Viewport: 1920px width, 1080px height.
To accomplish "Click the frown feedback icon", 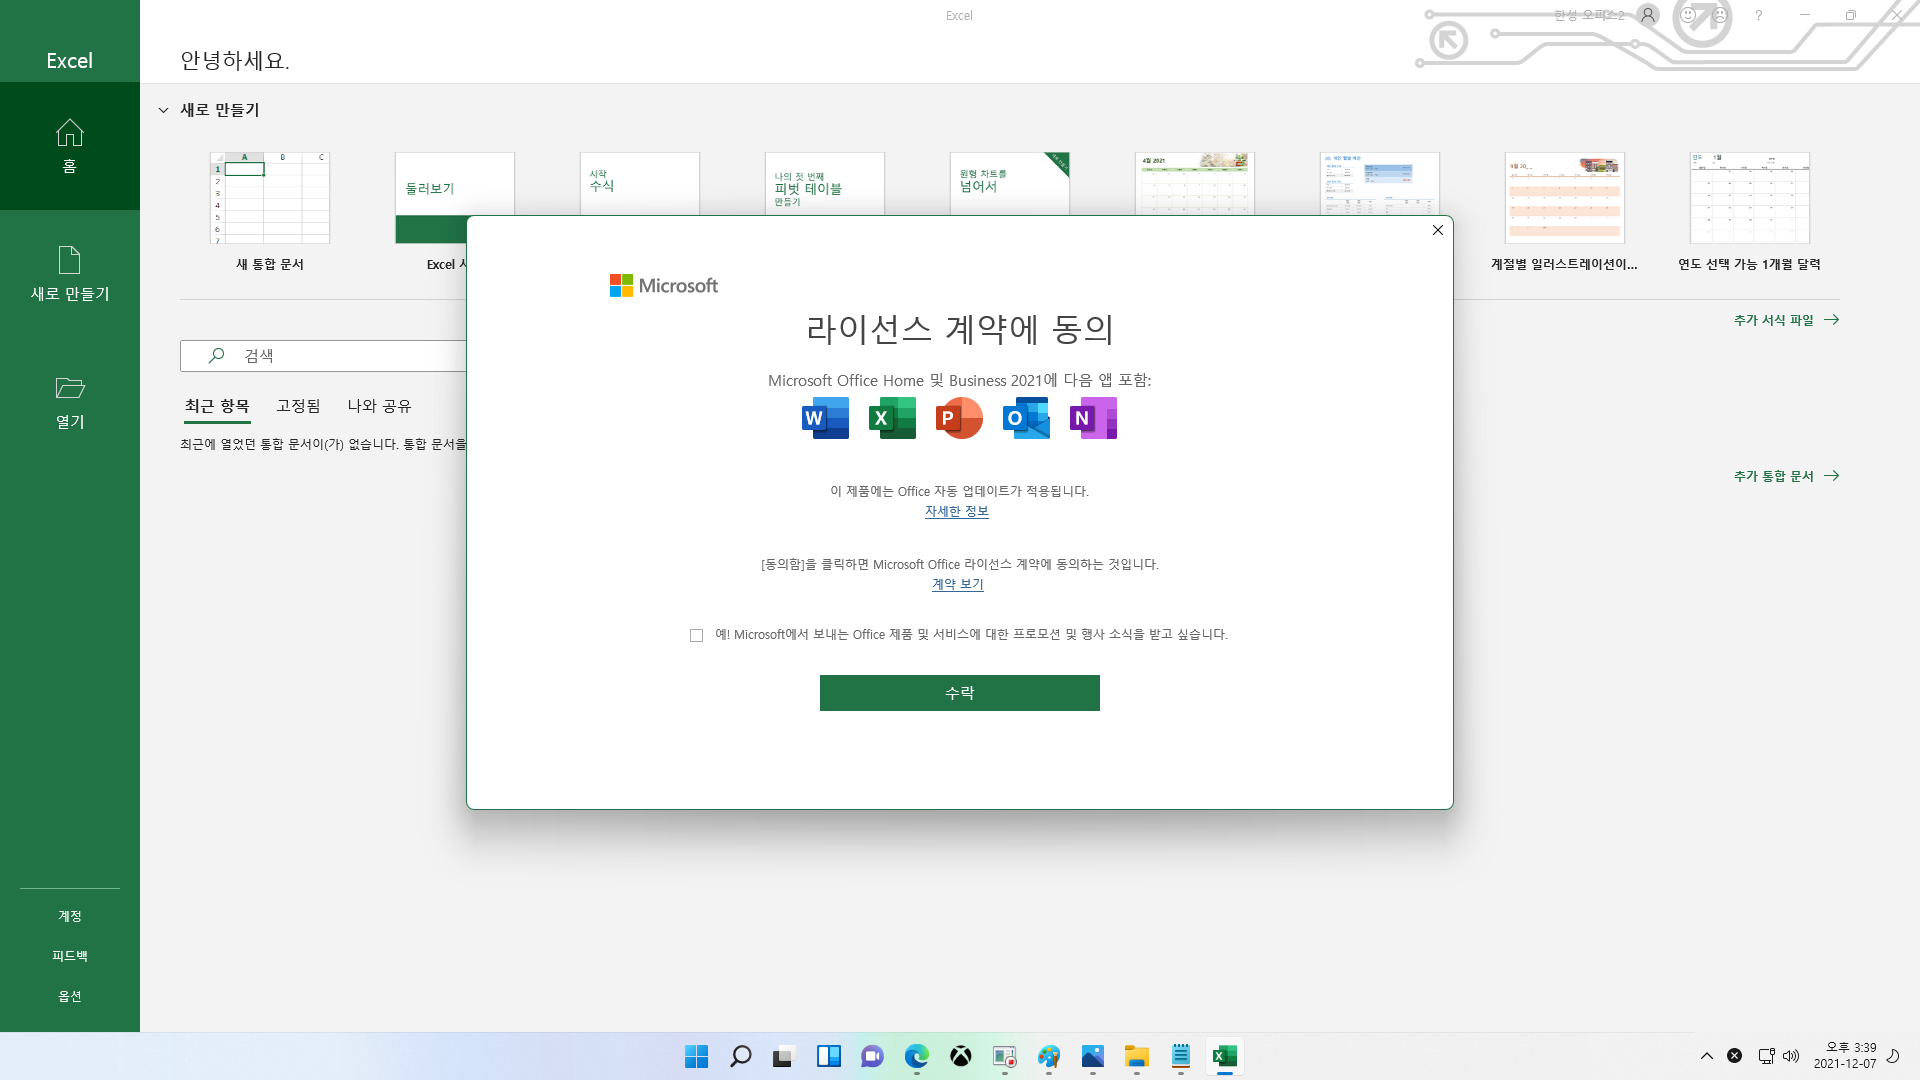I will (1720, 15).
